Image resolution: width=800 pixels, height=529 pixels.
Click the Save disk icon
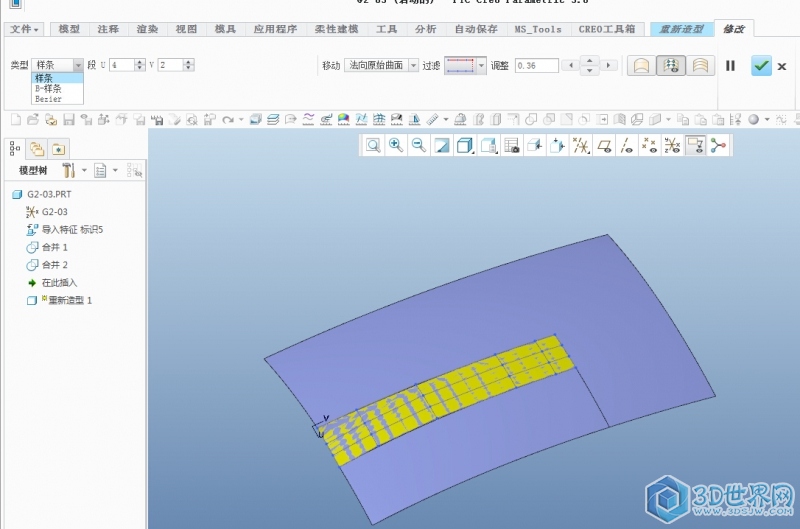pyautogui.click(x=69, y=119)
